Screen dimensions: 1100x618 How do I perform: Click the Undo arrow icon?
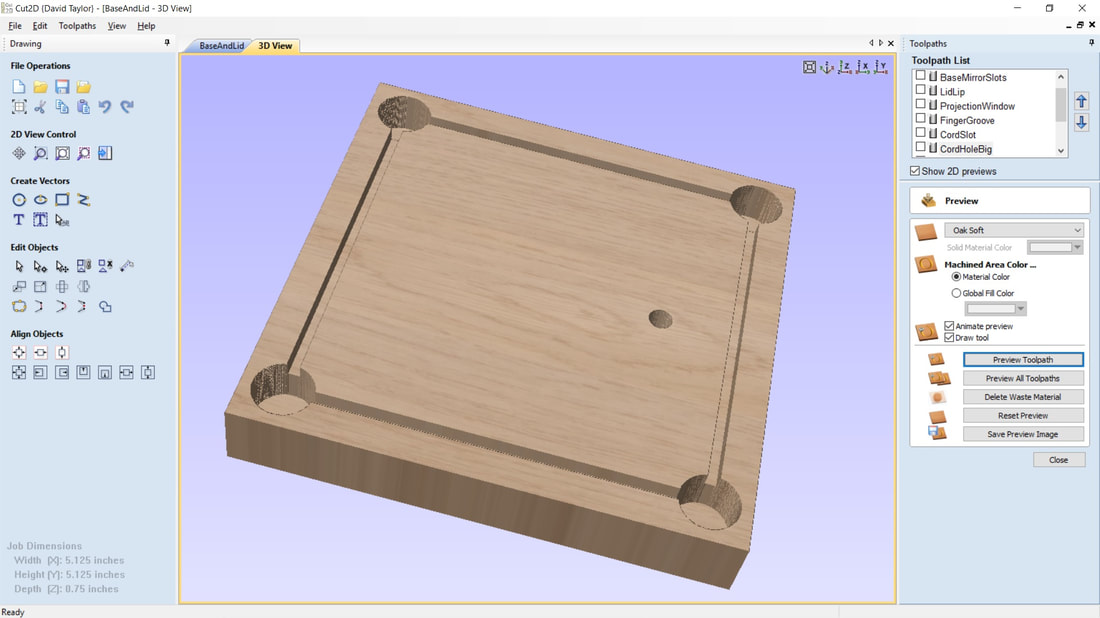click(x=105, y=107)
